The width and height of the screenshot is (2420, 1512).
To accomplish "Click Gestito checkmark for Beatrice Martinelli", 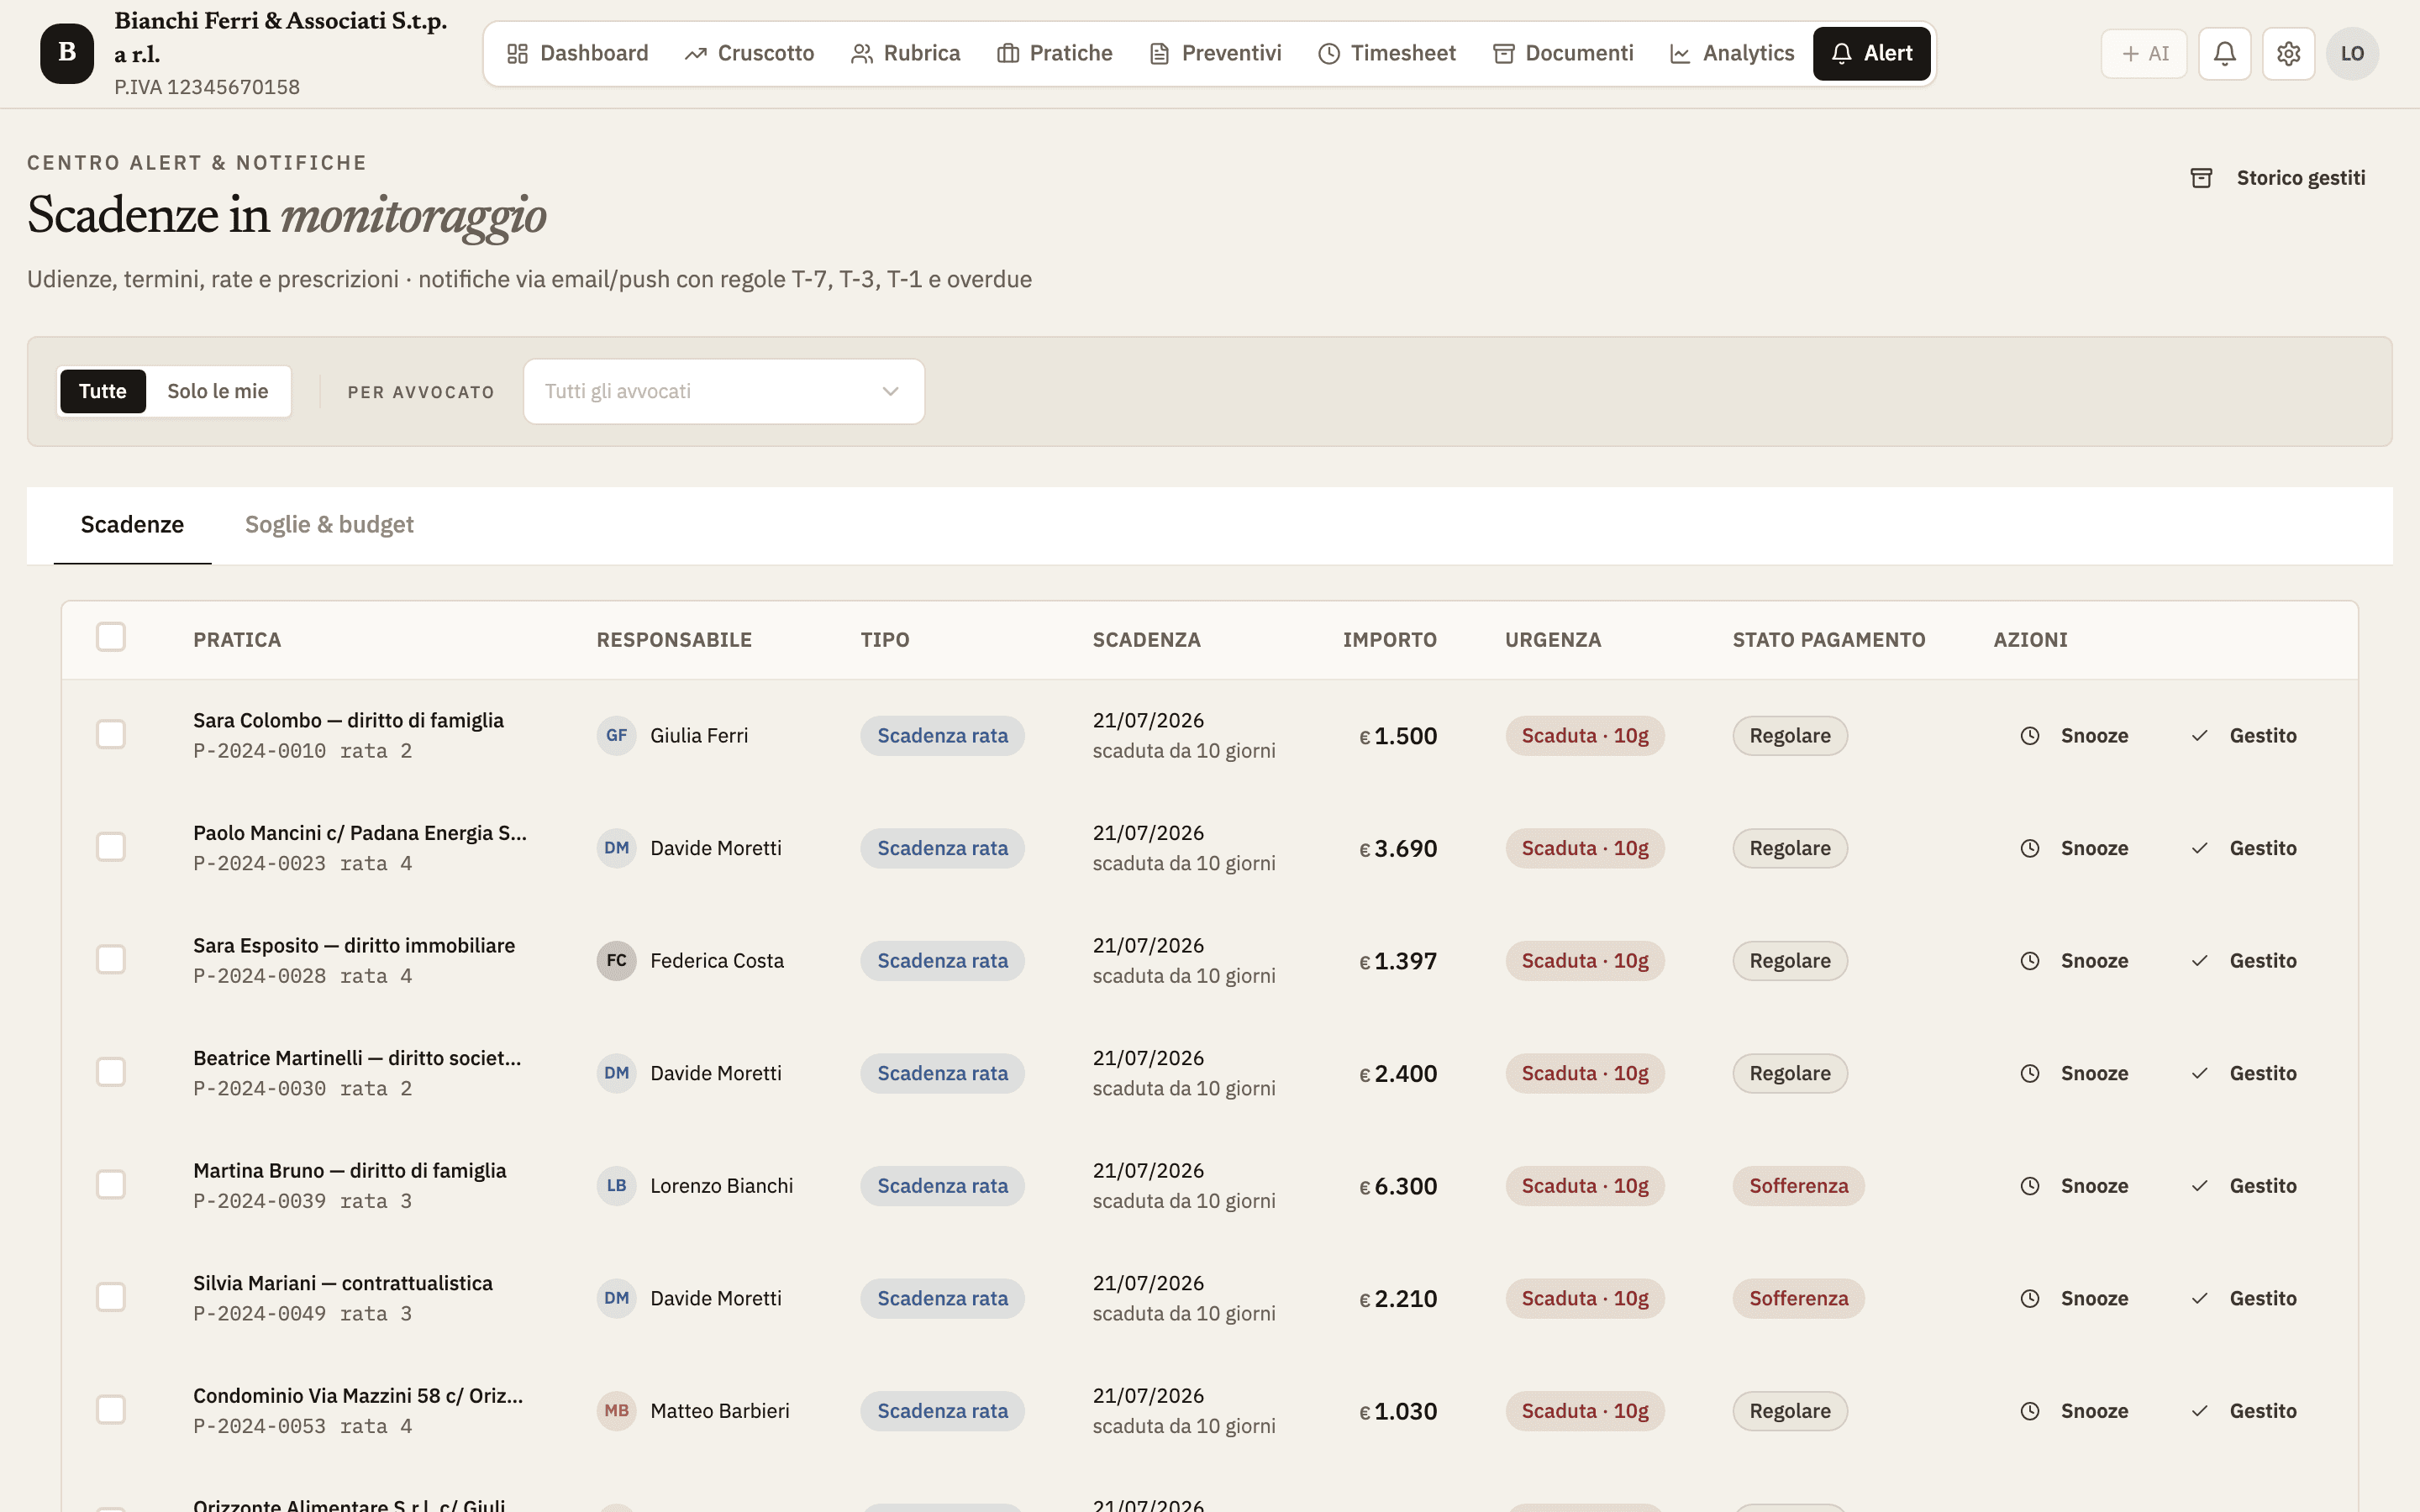I will [2199, 1073].
